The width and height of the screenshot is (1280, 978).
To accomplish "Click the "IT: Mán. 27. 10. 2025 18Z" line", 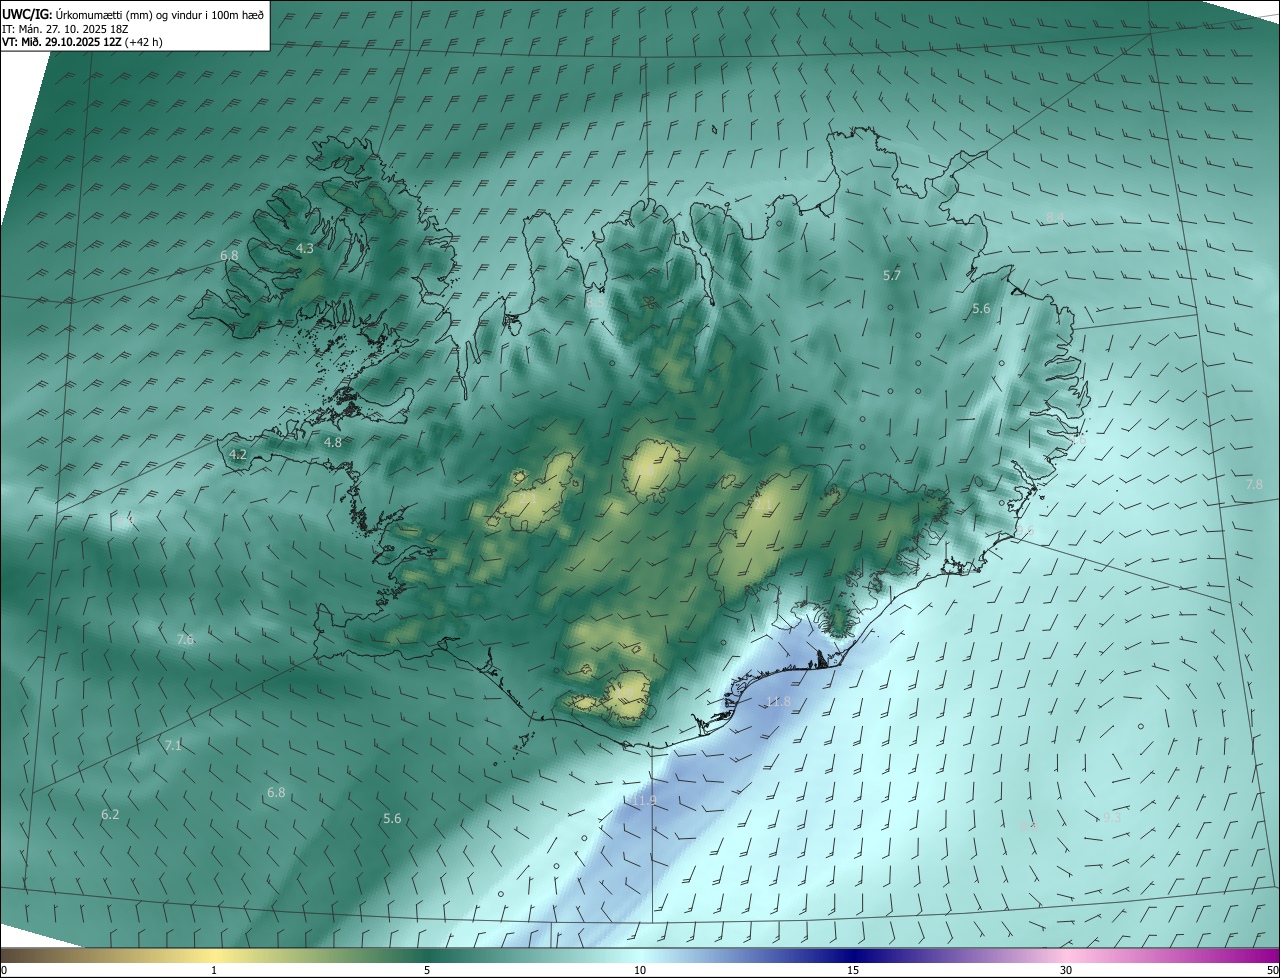I will tap(67, 29).
